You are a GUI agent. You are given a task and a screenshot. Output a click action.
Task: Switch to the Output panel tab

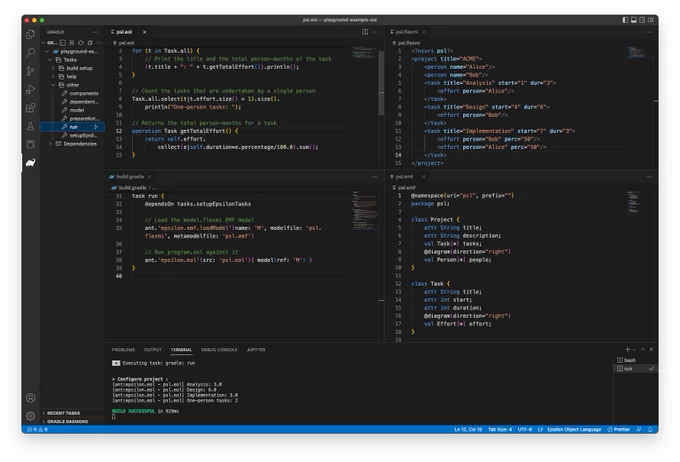pyautogui.click(x=153, y=350)
